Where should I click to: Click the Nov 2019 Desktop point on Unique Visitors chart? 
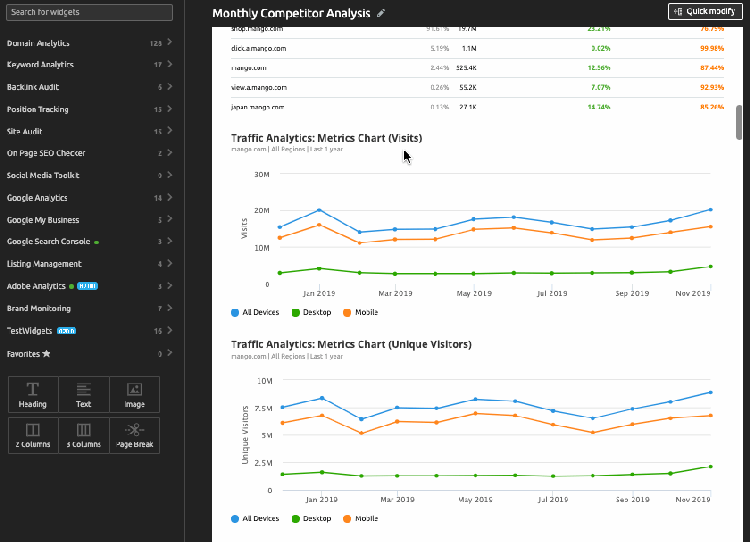(x=710, y=466)
